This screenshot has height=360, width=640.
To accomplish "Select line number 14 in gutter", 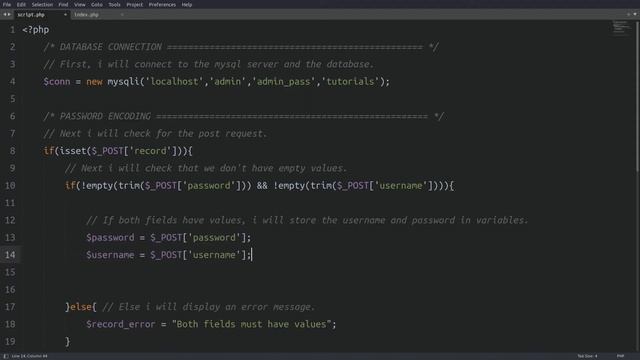I will tap(10, 255).
